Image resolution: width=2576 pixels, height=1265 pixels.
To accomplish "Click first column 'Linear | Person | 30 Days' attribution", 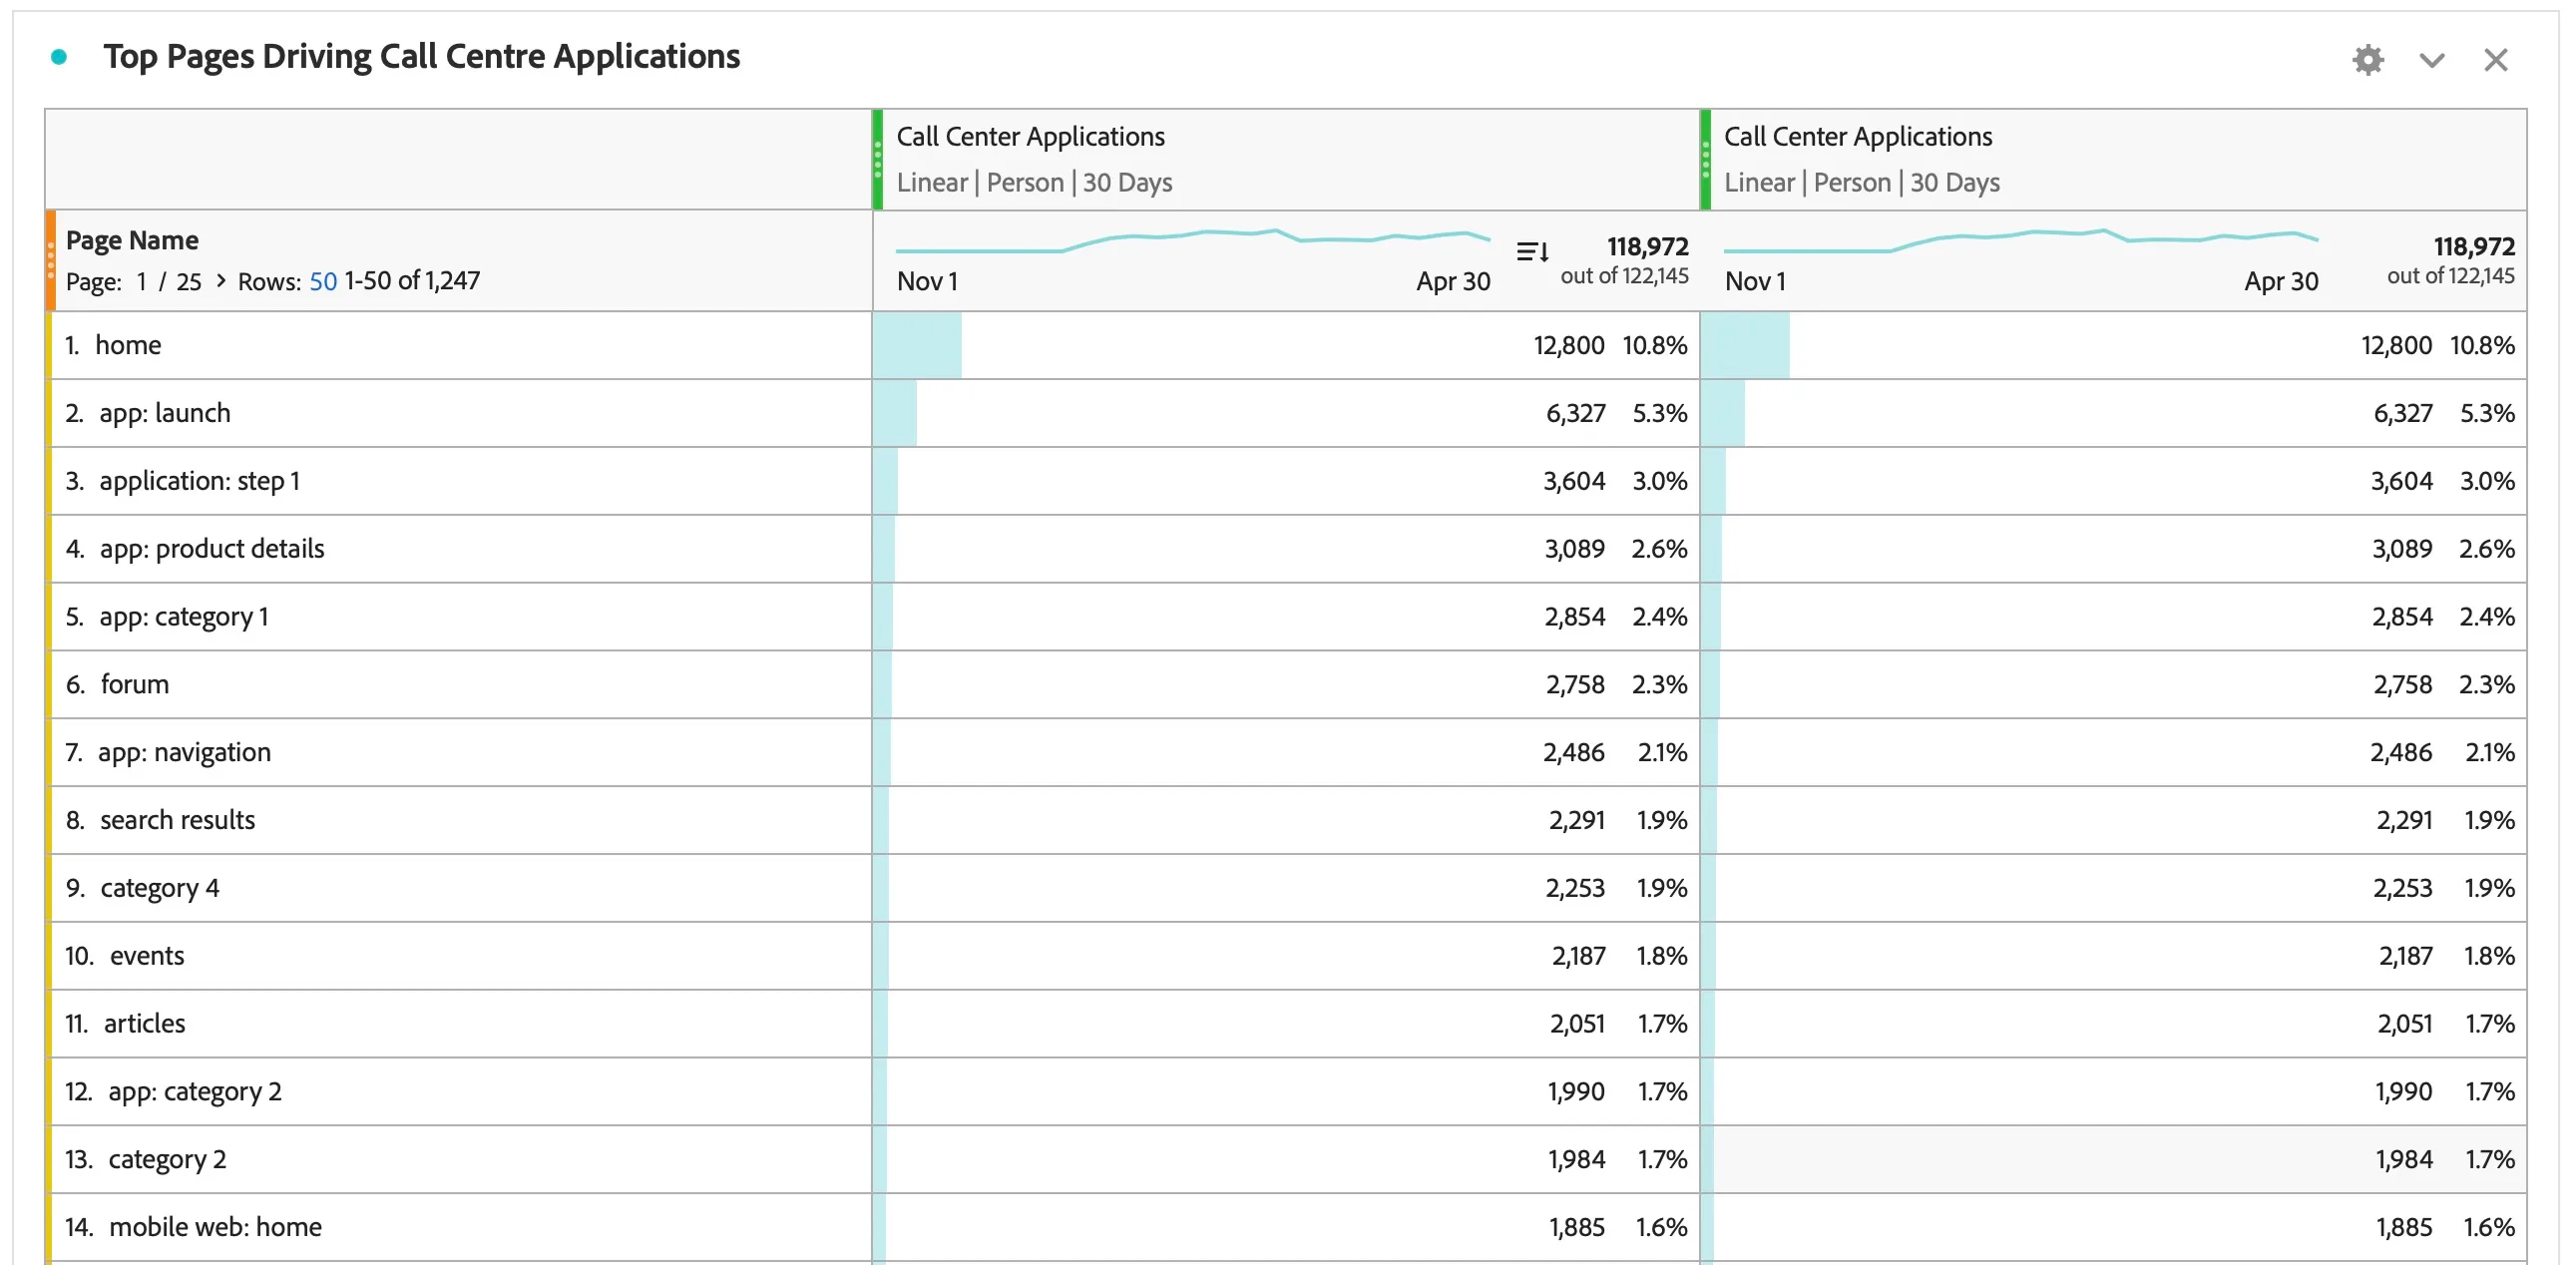I will point(1034,183).
